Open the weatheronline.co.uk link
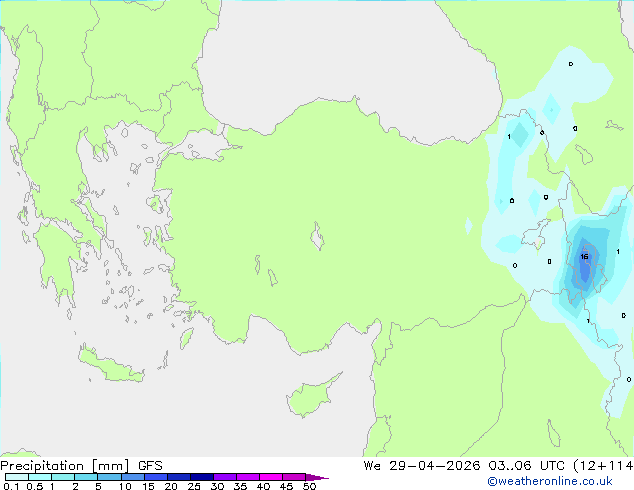Image resolution: width=634 pixels, height=490 pixels. pyautogui.click(x=550, y=481)
